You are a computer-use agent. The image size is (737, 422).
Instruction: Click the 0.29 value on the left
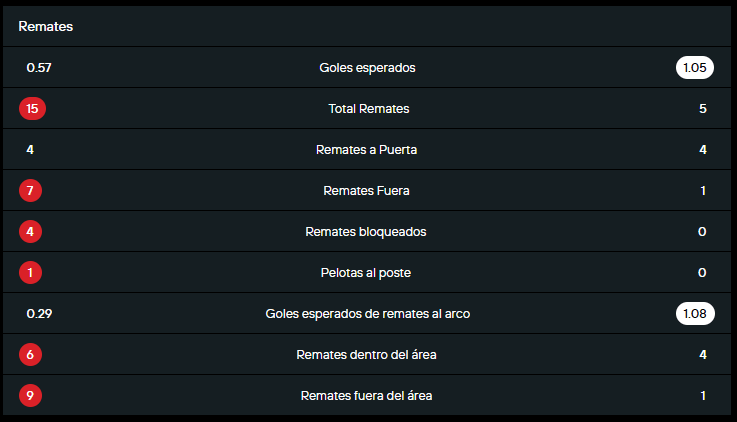pyautogui.click(x=39, y=313)
